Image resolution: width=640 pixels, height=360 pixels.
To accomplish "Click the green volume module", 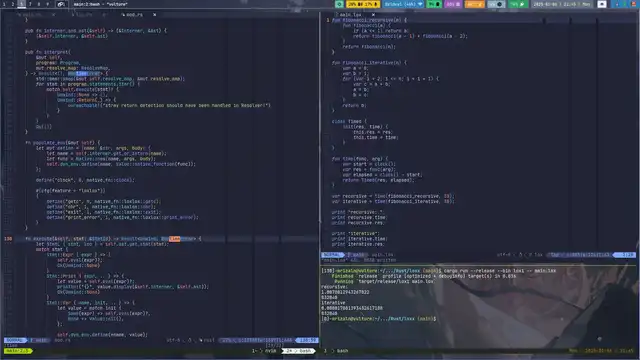I will [518, 4].
